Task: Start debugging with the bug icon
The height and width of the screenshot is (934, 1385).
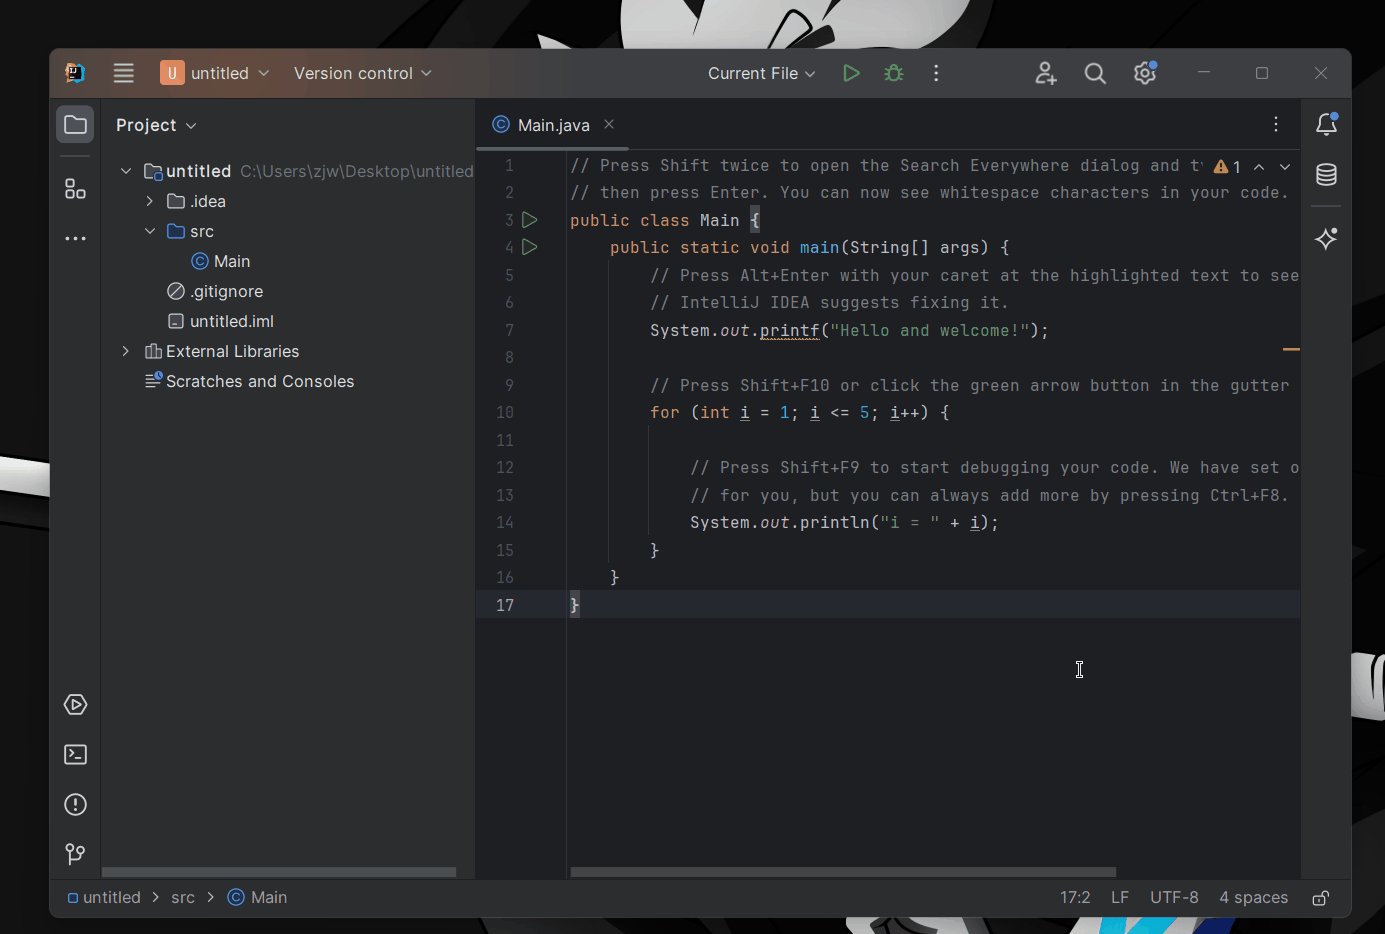Action: (x=894, y=73)
